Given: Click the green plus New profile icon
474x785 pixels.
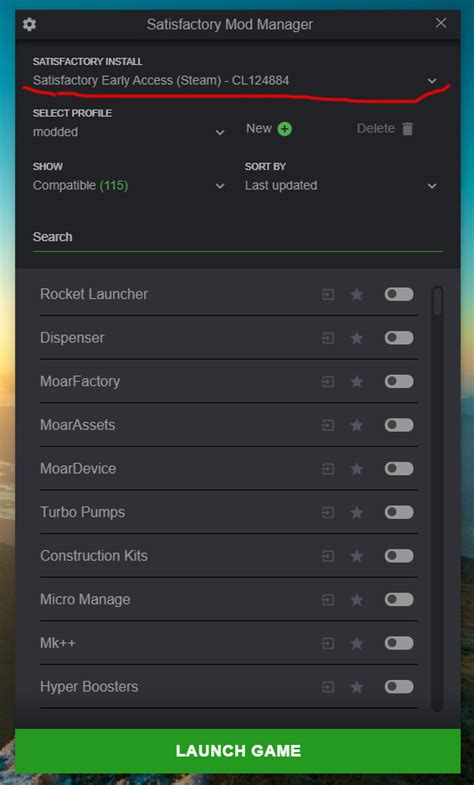Looking at the screenshot, I should point(285,129).
